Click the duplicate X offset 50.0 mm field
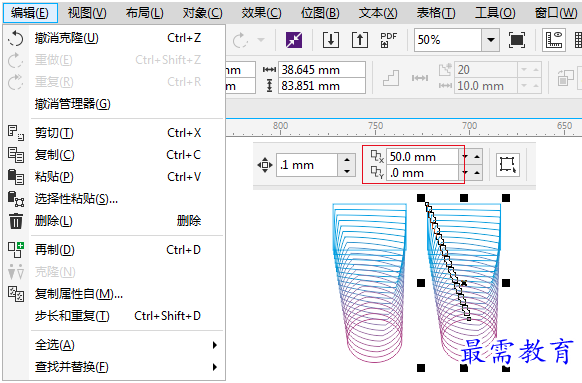The width and height of the screenshot is (582, 383). coord(422,157)
